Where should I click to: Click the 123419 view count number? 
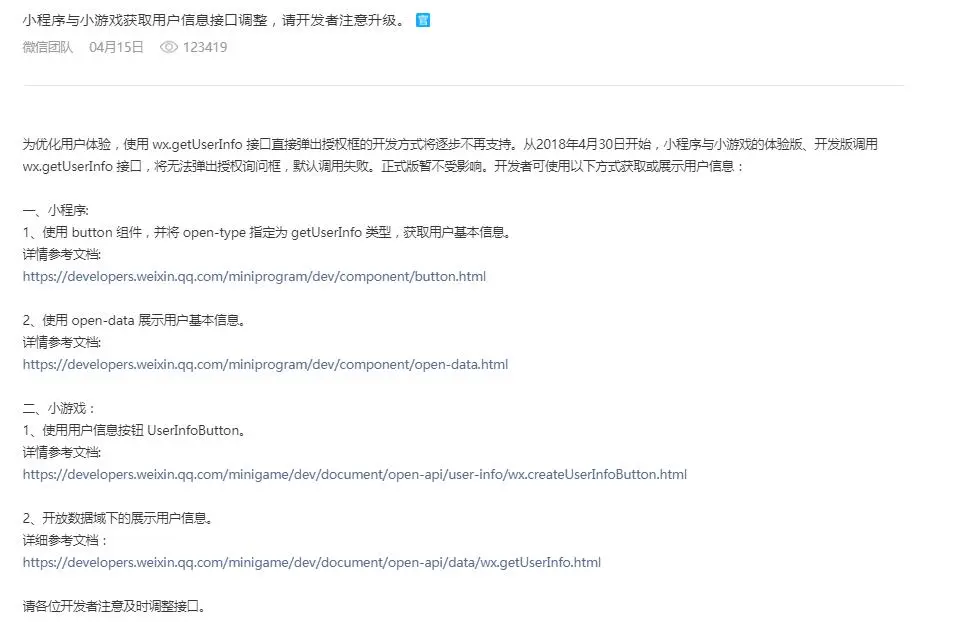click(x=205, y=47)
